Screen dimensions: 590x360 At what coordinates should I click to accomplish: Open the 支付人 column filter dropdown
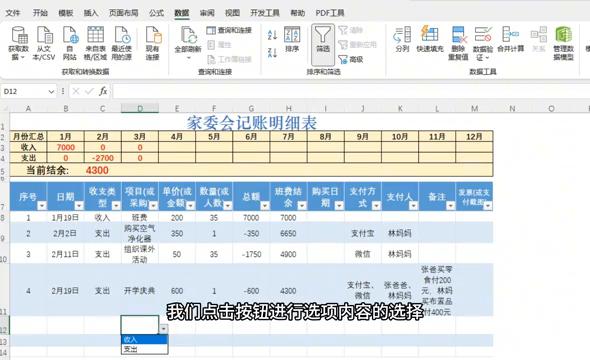[413, 205]
